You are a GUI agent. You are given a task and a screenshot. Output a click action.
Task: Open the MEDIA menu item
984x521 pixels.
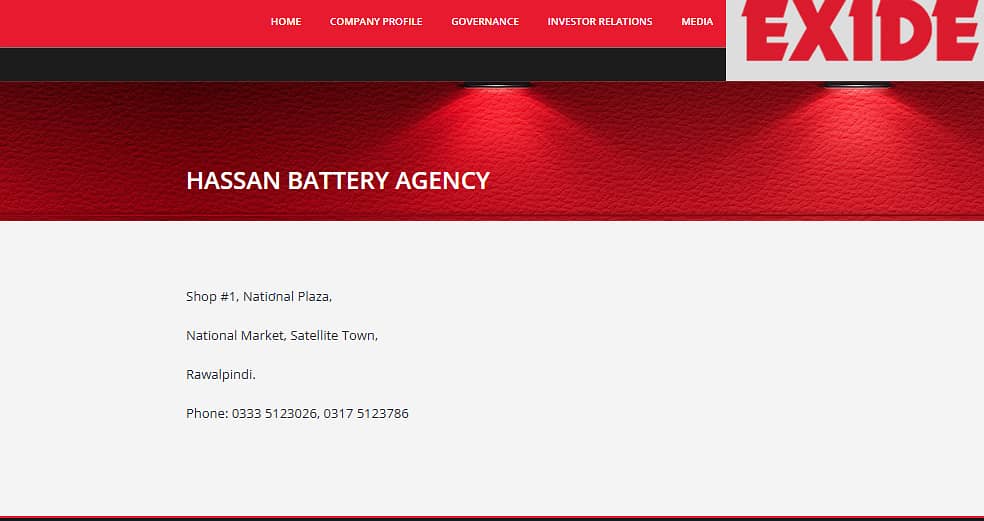click(697, 21)
